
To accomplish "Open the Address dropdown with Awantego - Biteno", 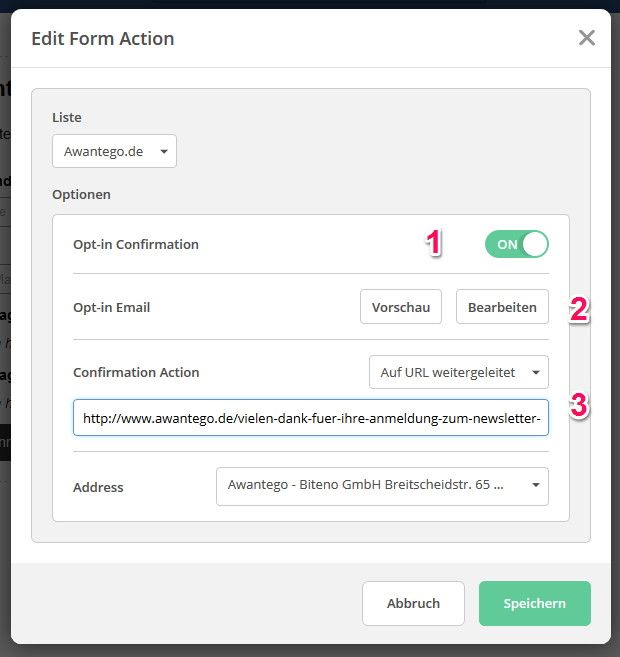I will [x=382, y=487].
